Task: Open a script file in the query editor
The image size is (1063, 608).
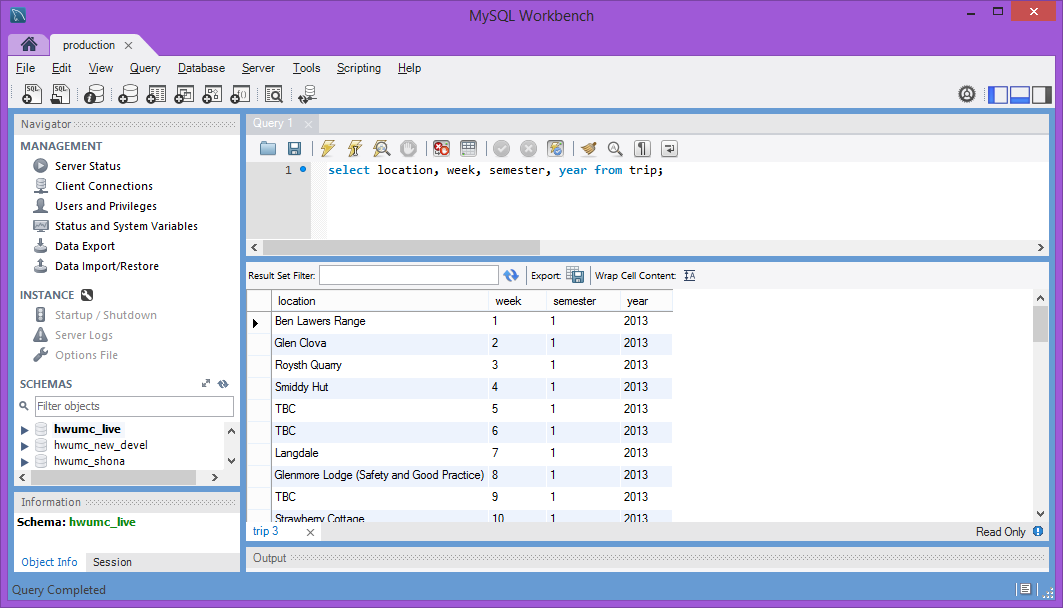Action: 268,148
